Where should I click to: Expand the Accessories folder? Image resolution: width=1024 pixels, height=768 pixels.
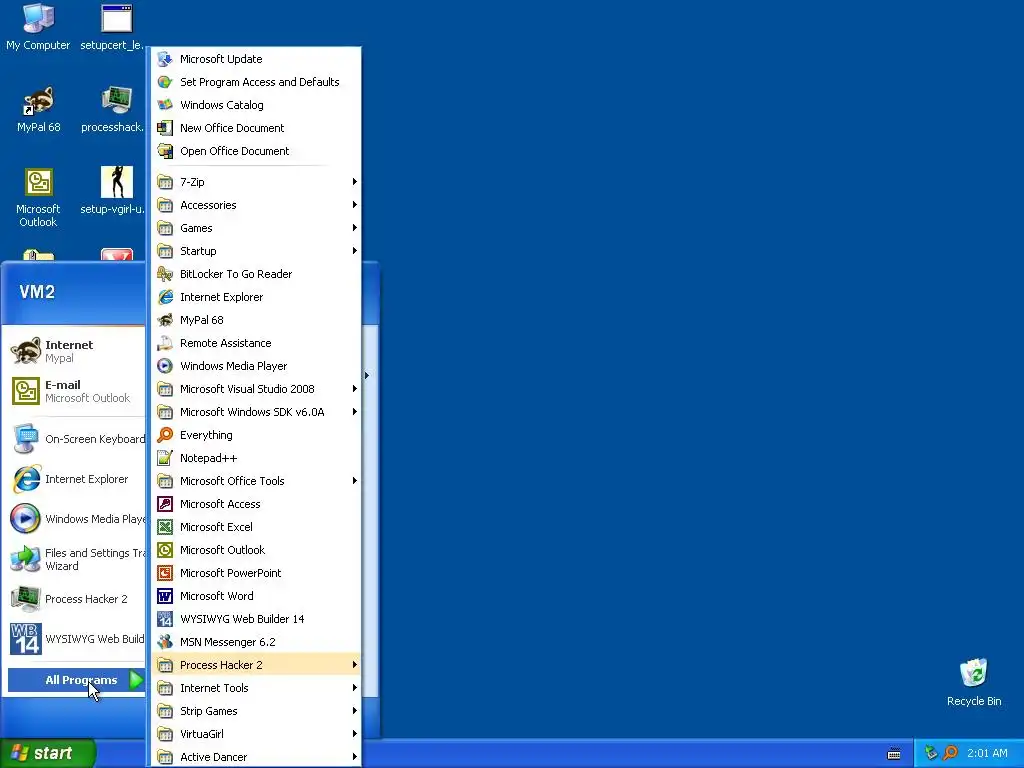(x=255, y=205)
